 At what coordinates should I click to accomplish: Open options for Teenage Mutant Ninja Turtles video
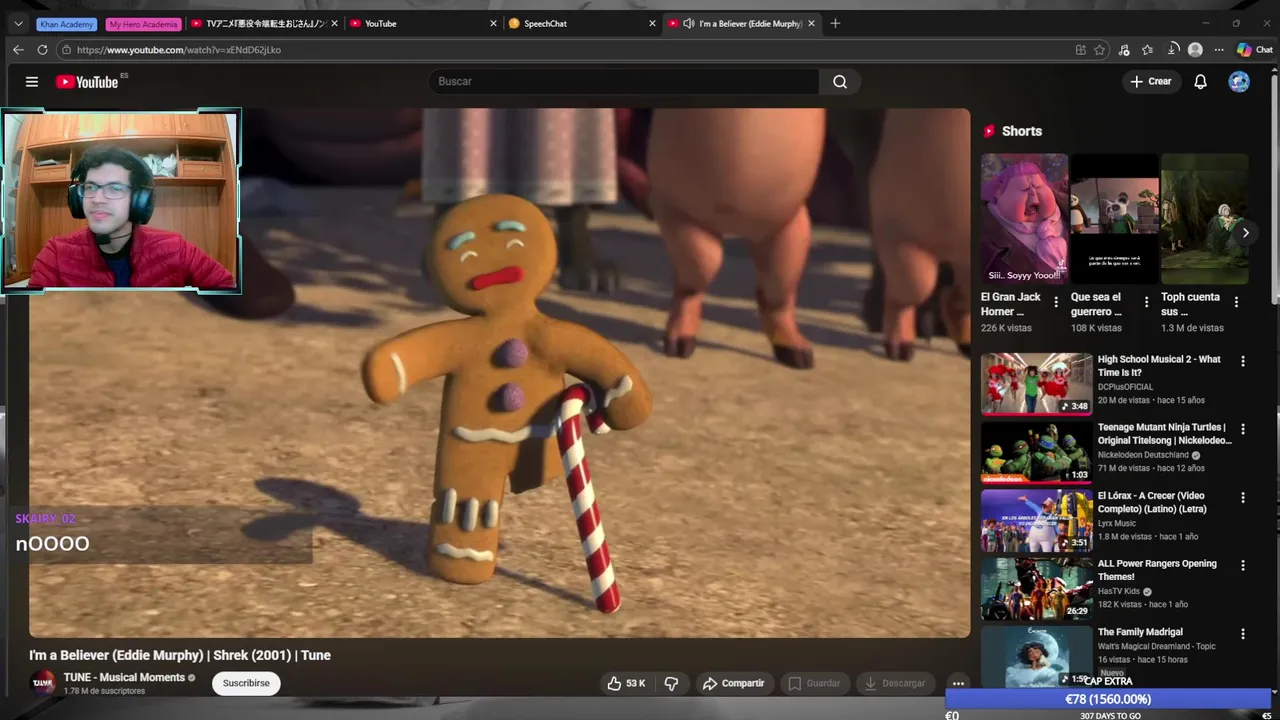click(x=1243, y=430)
